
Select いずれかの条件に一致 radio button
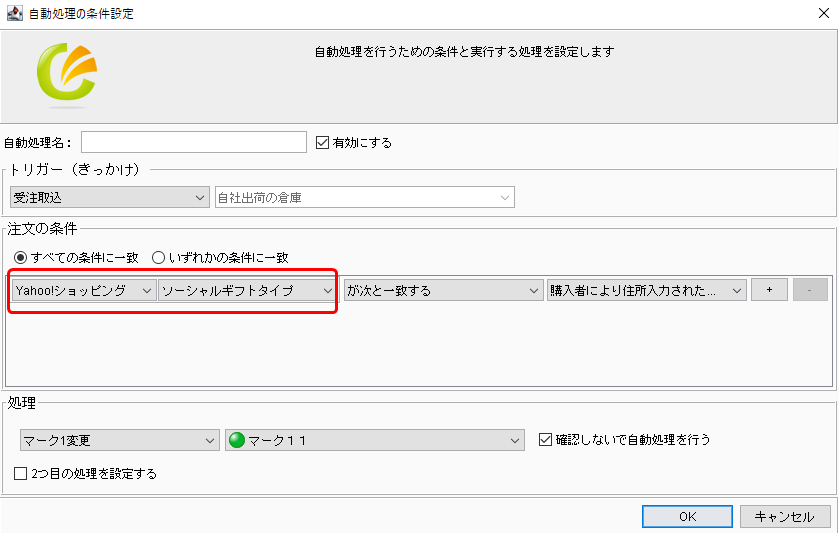click(158, 257)
